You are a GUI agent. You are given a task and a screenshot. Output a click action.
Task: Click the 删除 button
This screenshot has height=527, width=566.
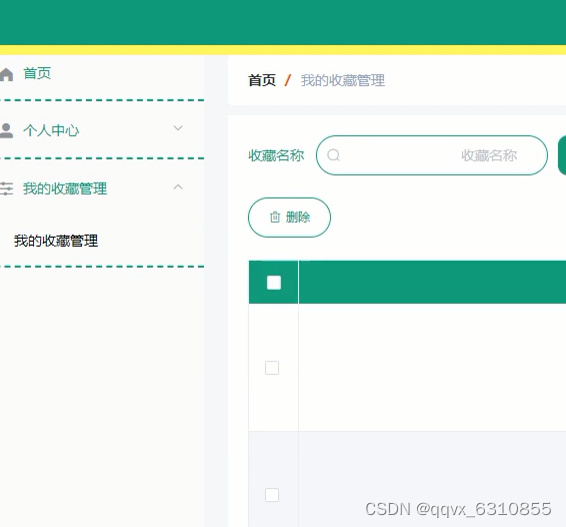(x=289, y=217)
